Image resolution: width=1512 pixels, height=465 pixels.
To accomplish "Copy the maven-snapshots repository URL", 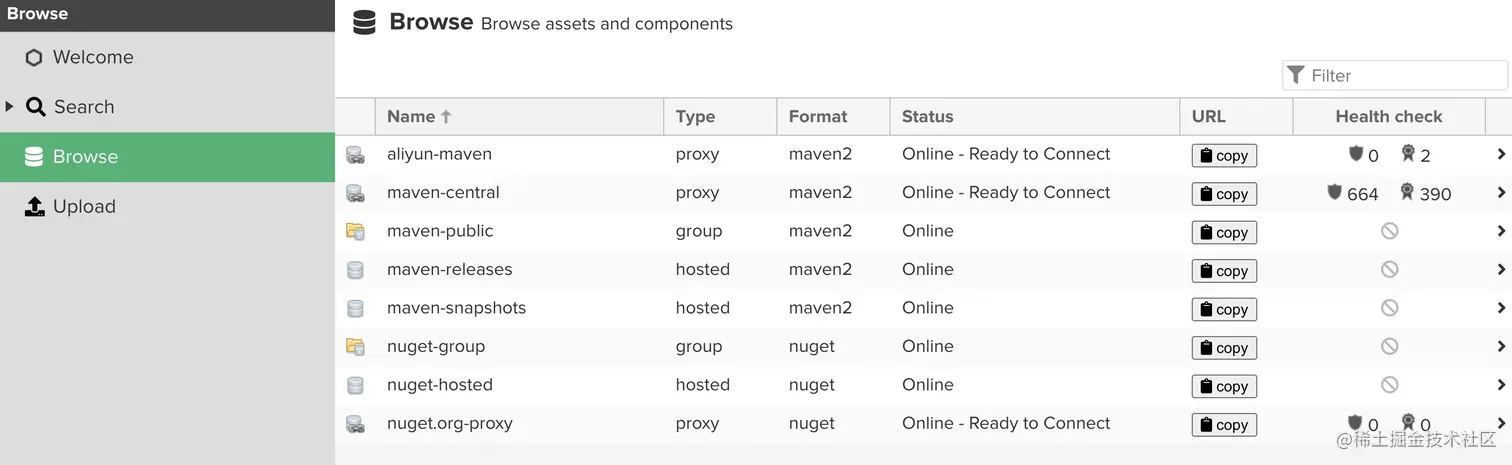I will 1224,309.
